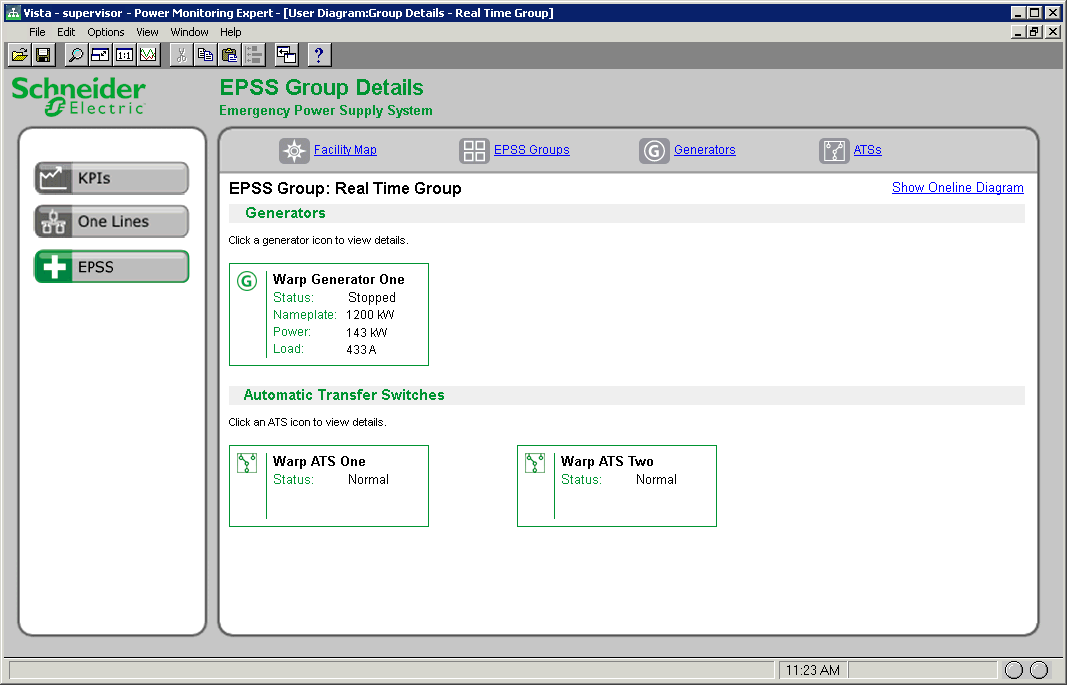The height and width of the screenshot is (686, 1068).
Task: Click the 11:23 AM time display
Action: point(812,670)
